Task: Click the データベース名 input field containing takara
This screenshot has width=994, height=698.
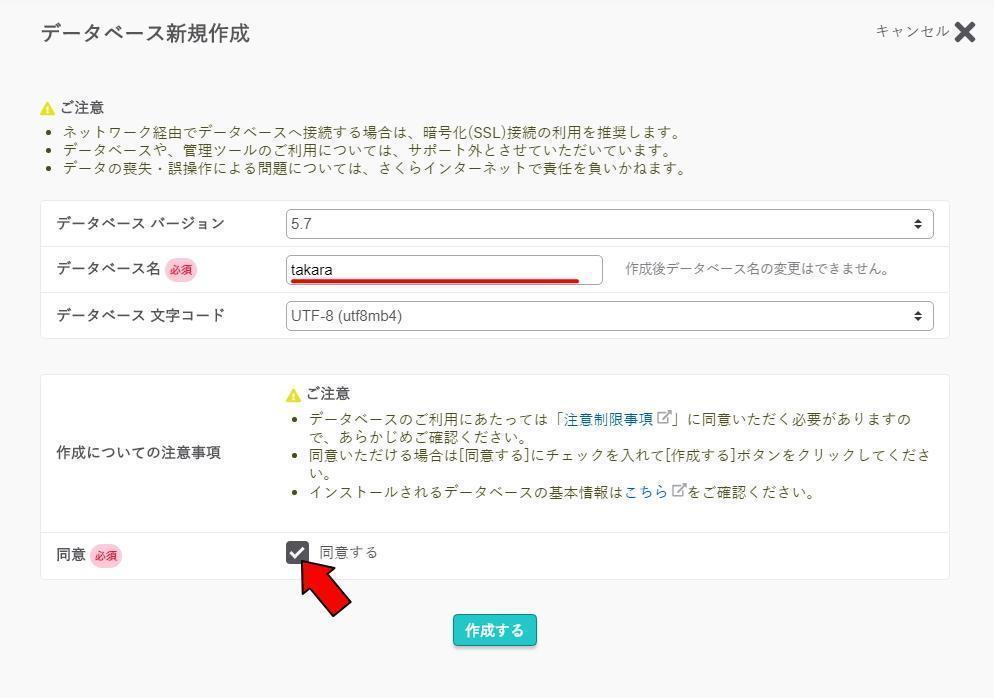Action: [x=444, y=269]
